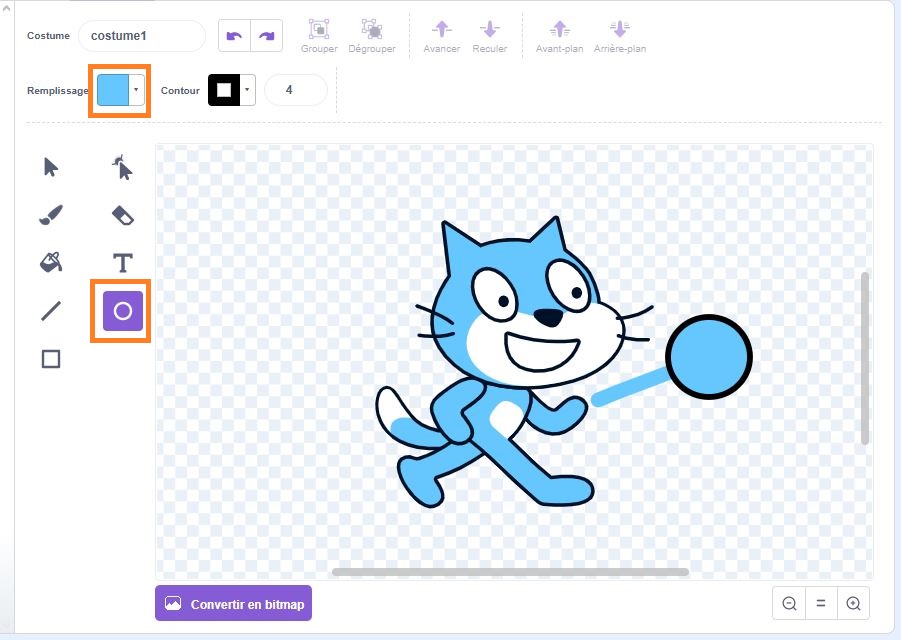Image resolution: width=901 pixels, height=640 pixels.
Task: Zoom out of the canvas
Action: click(x=790, y=603)
